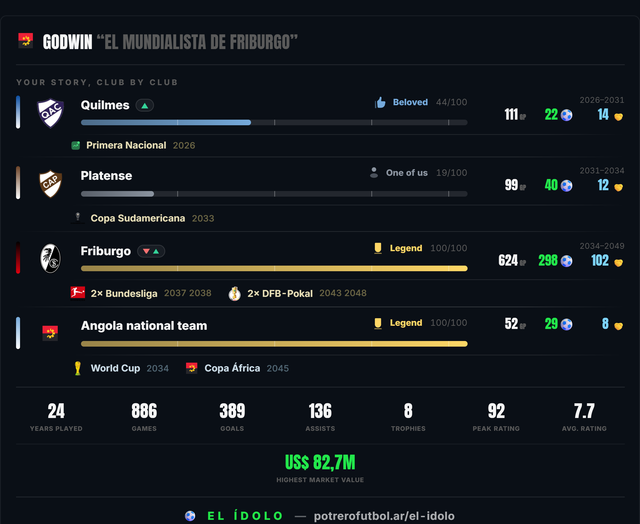
Task: Click the Copa África 2045 trophy text
Action: (x=247, y=369)
